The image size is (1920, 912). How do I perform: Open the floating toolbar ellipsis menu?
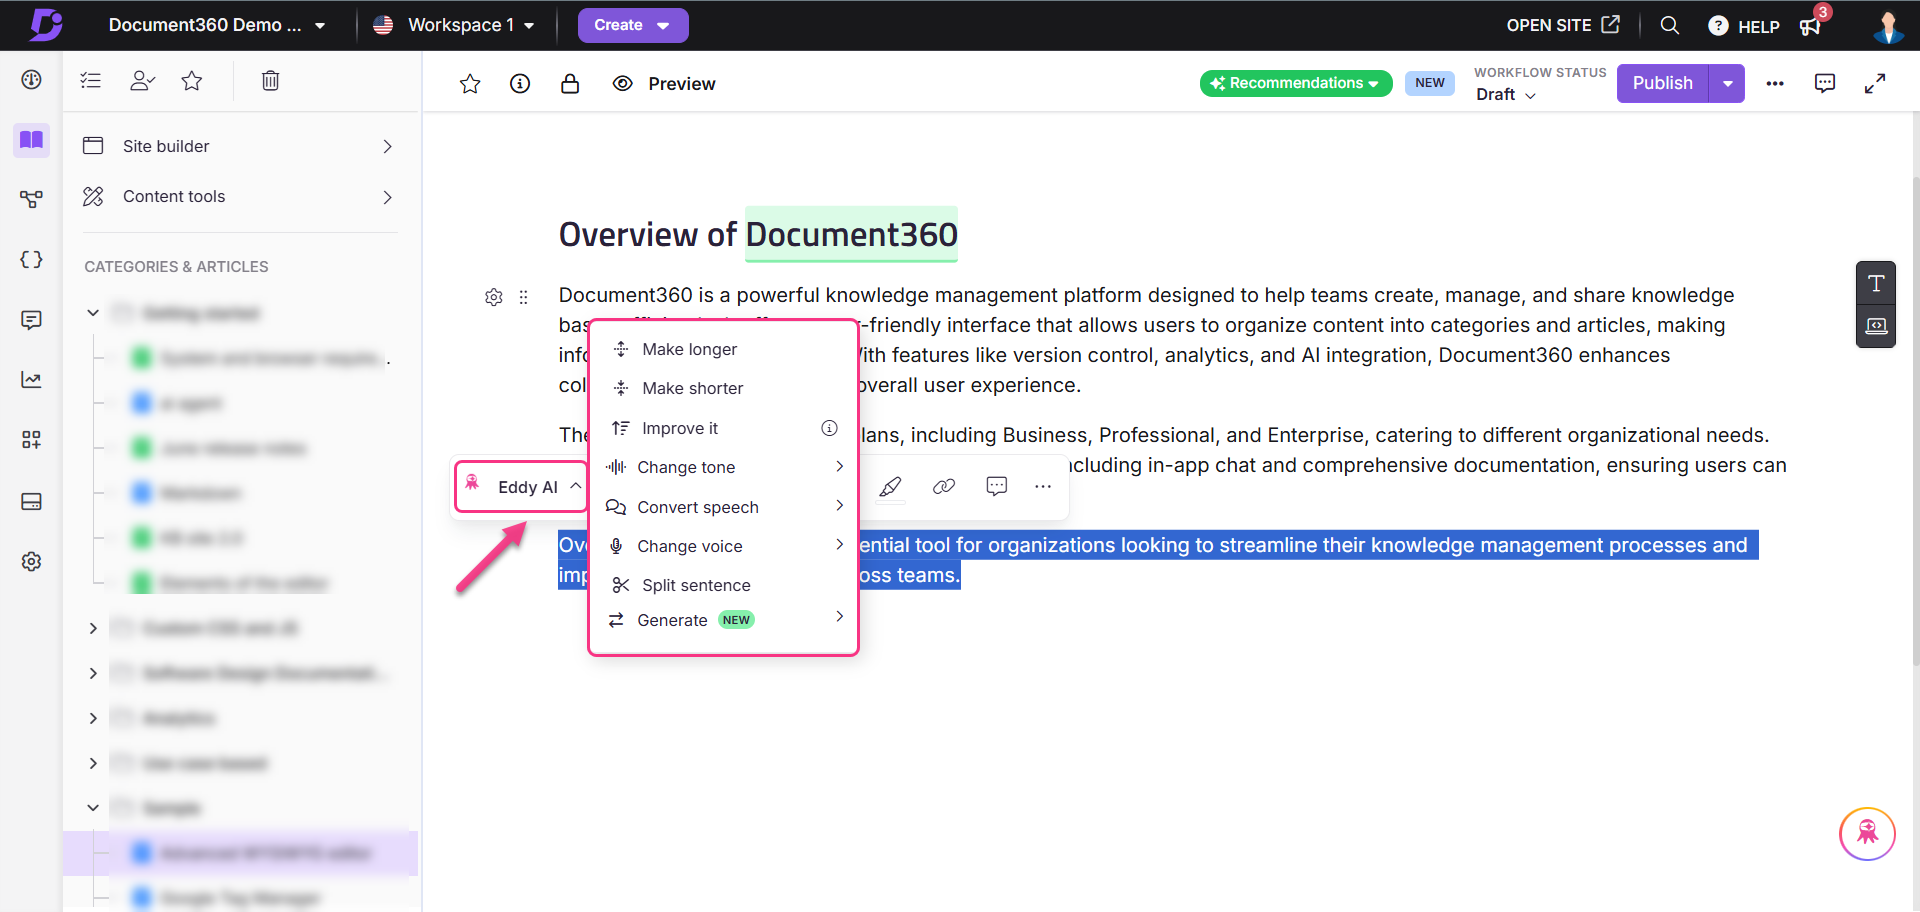pyautogui.click(x=1043, y=487)
